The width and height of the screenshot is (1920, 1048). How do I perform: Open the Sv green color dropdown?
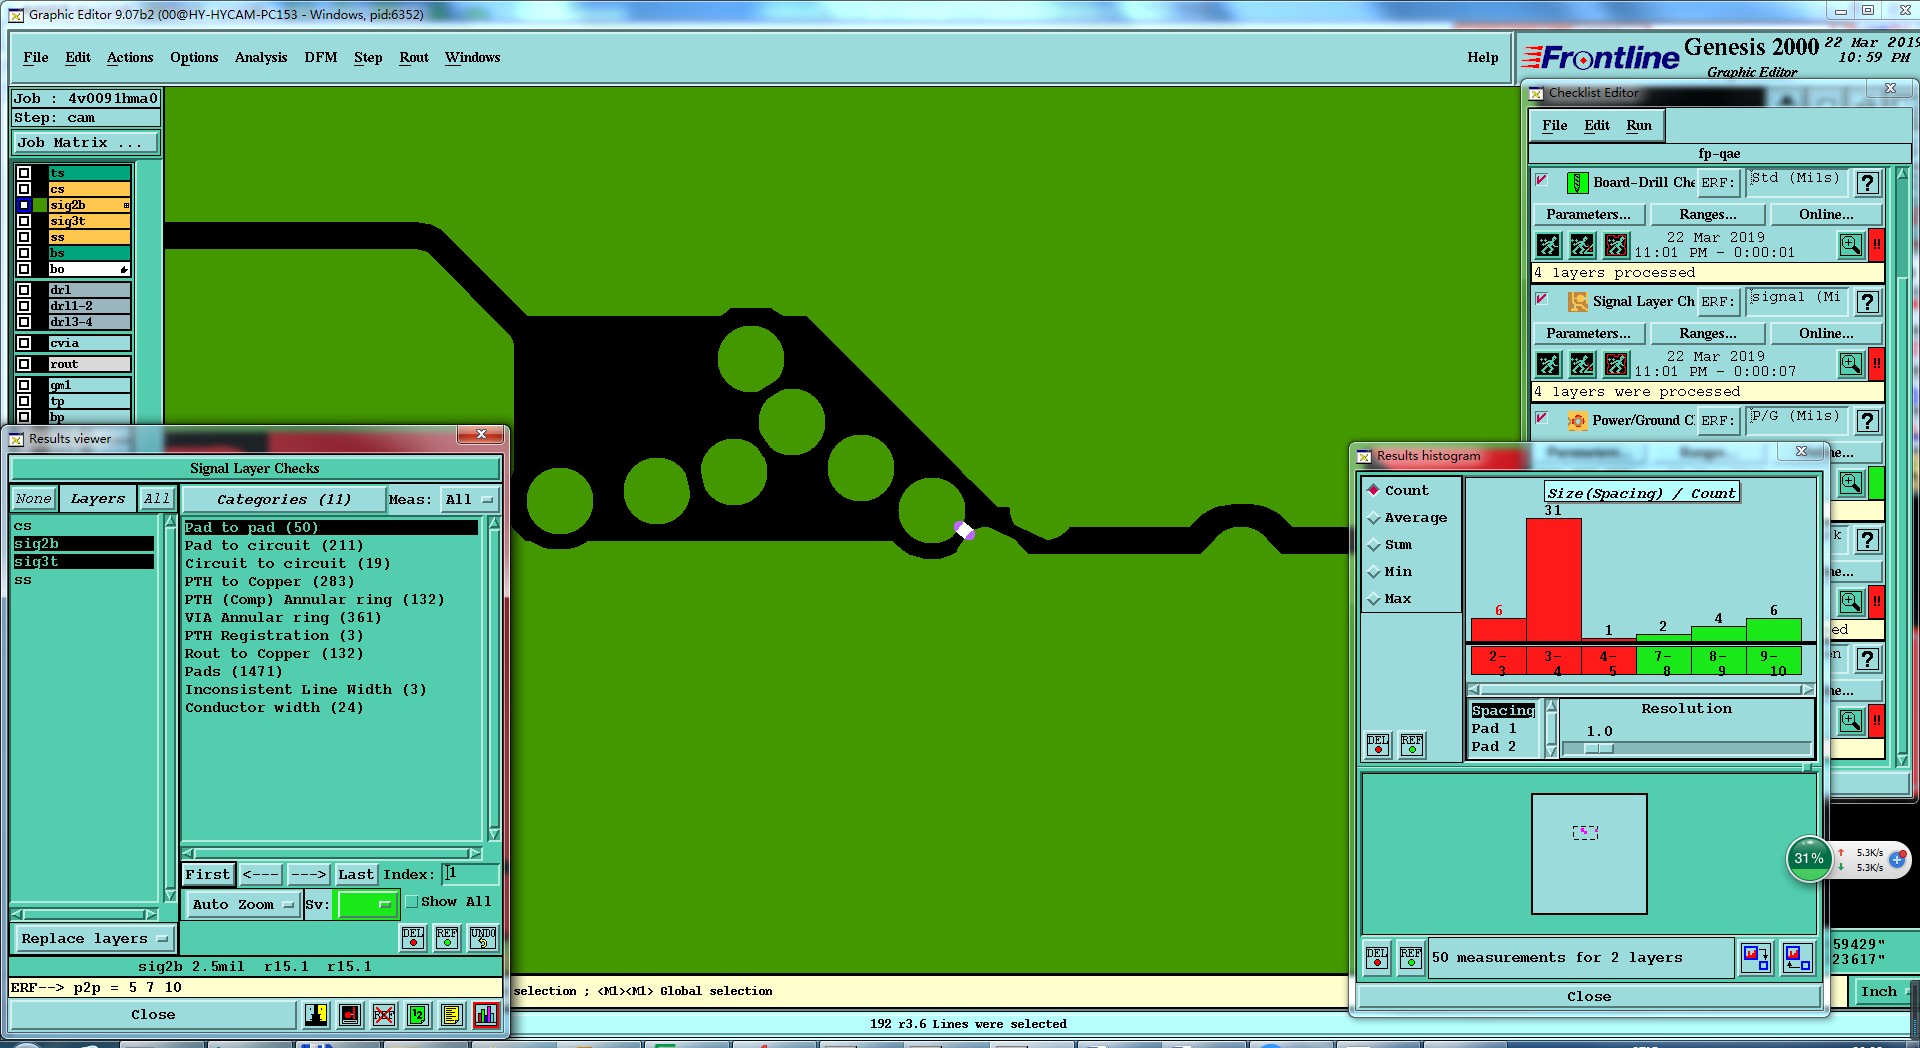[367, 905]
